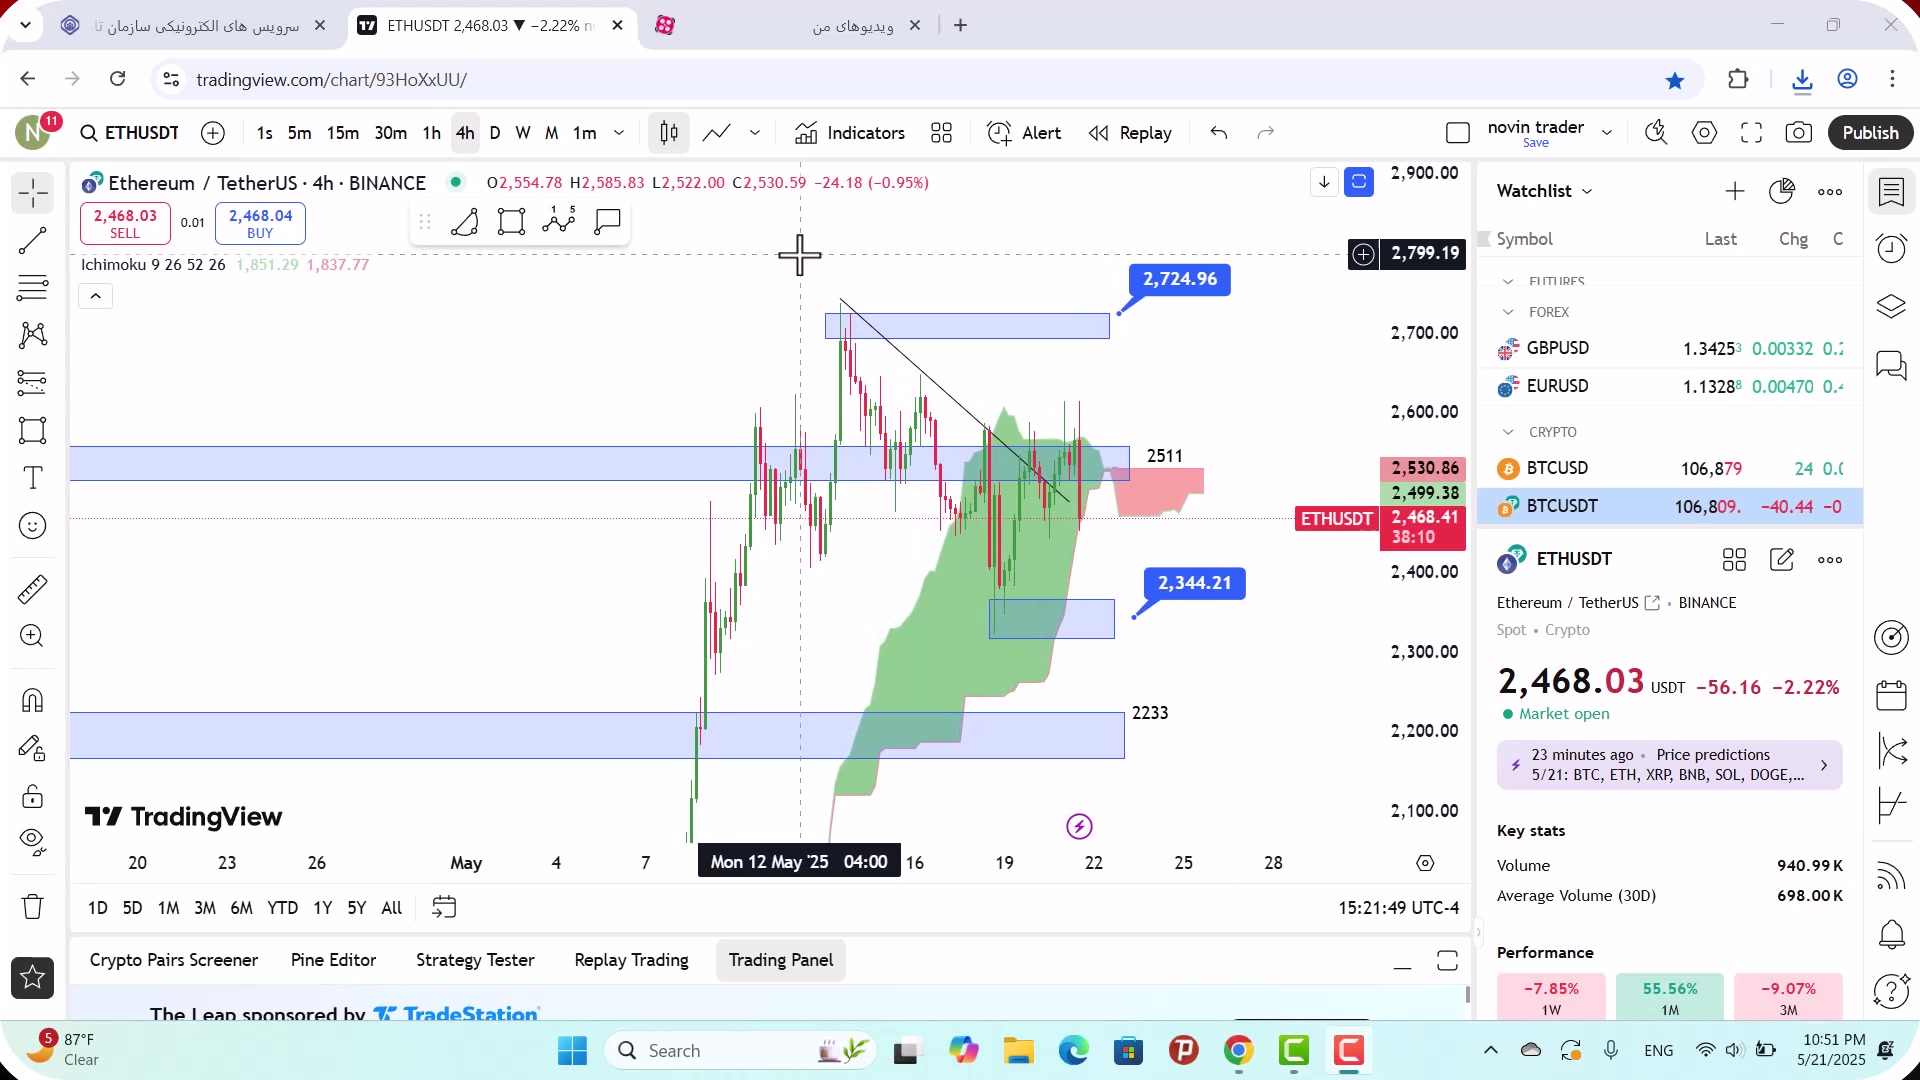Open the line tools dropdown arrow

pyautogui.click(x=755, y=133)
